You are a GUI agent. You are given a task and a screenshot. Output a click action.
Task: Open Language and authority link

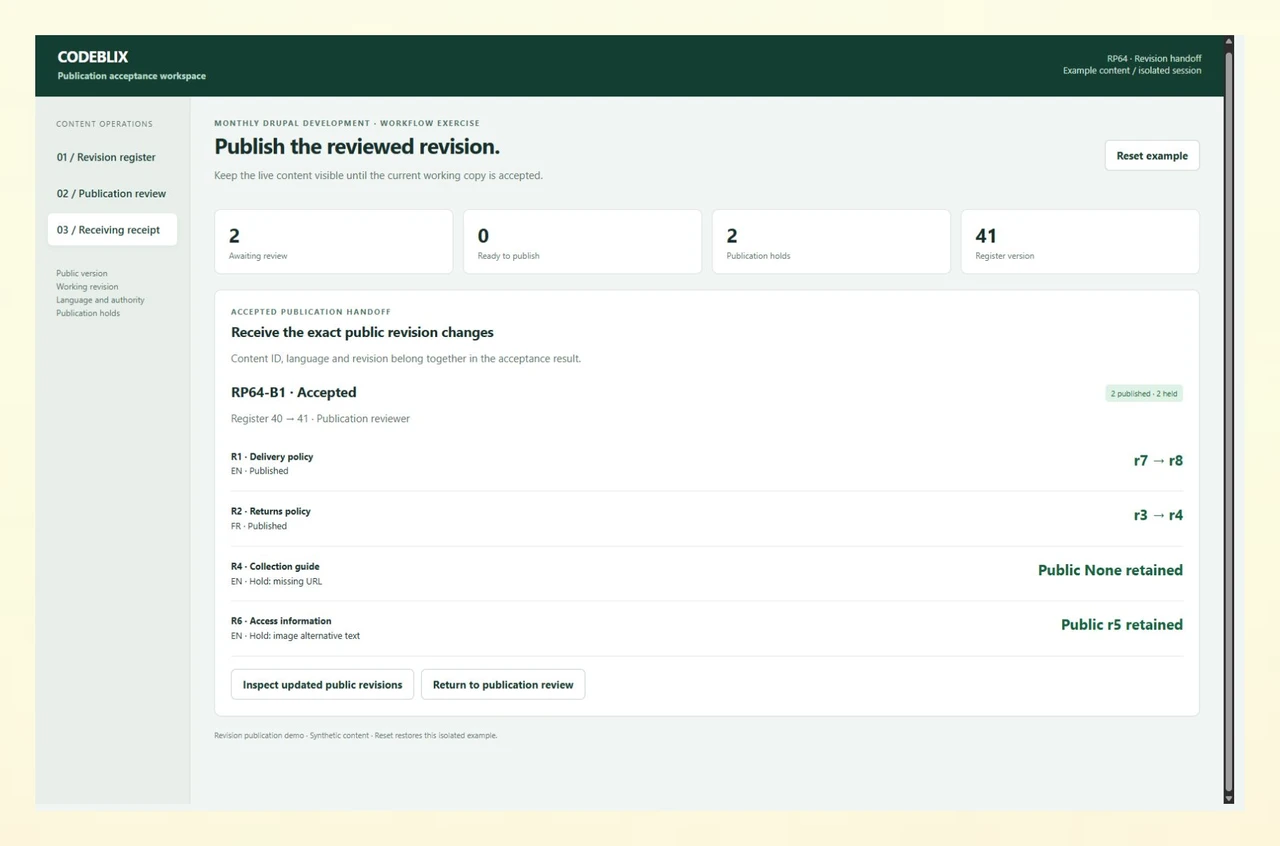[x=100, y=300]
